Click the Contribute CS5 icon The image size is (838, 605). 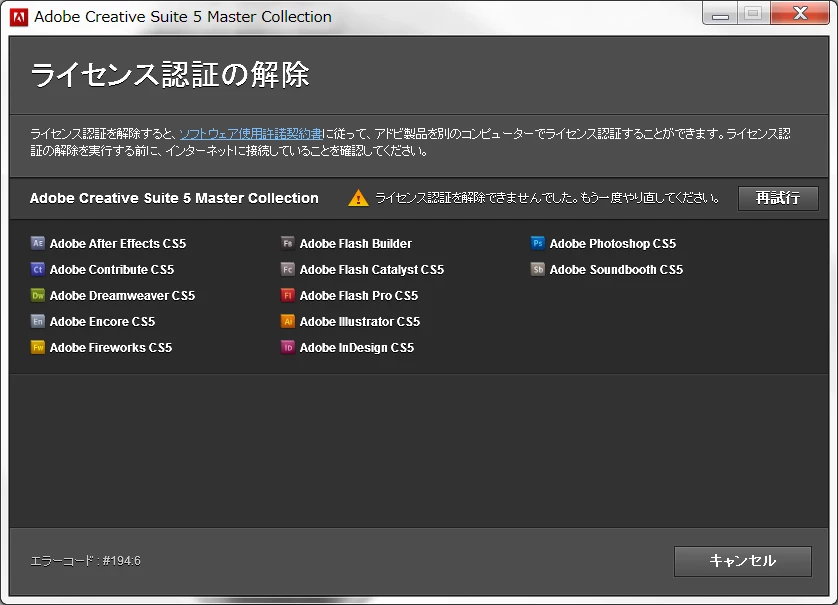point(37,269)
